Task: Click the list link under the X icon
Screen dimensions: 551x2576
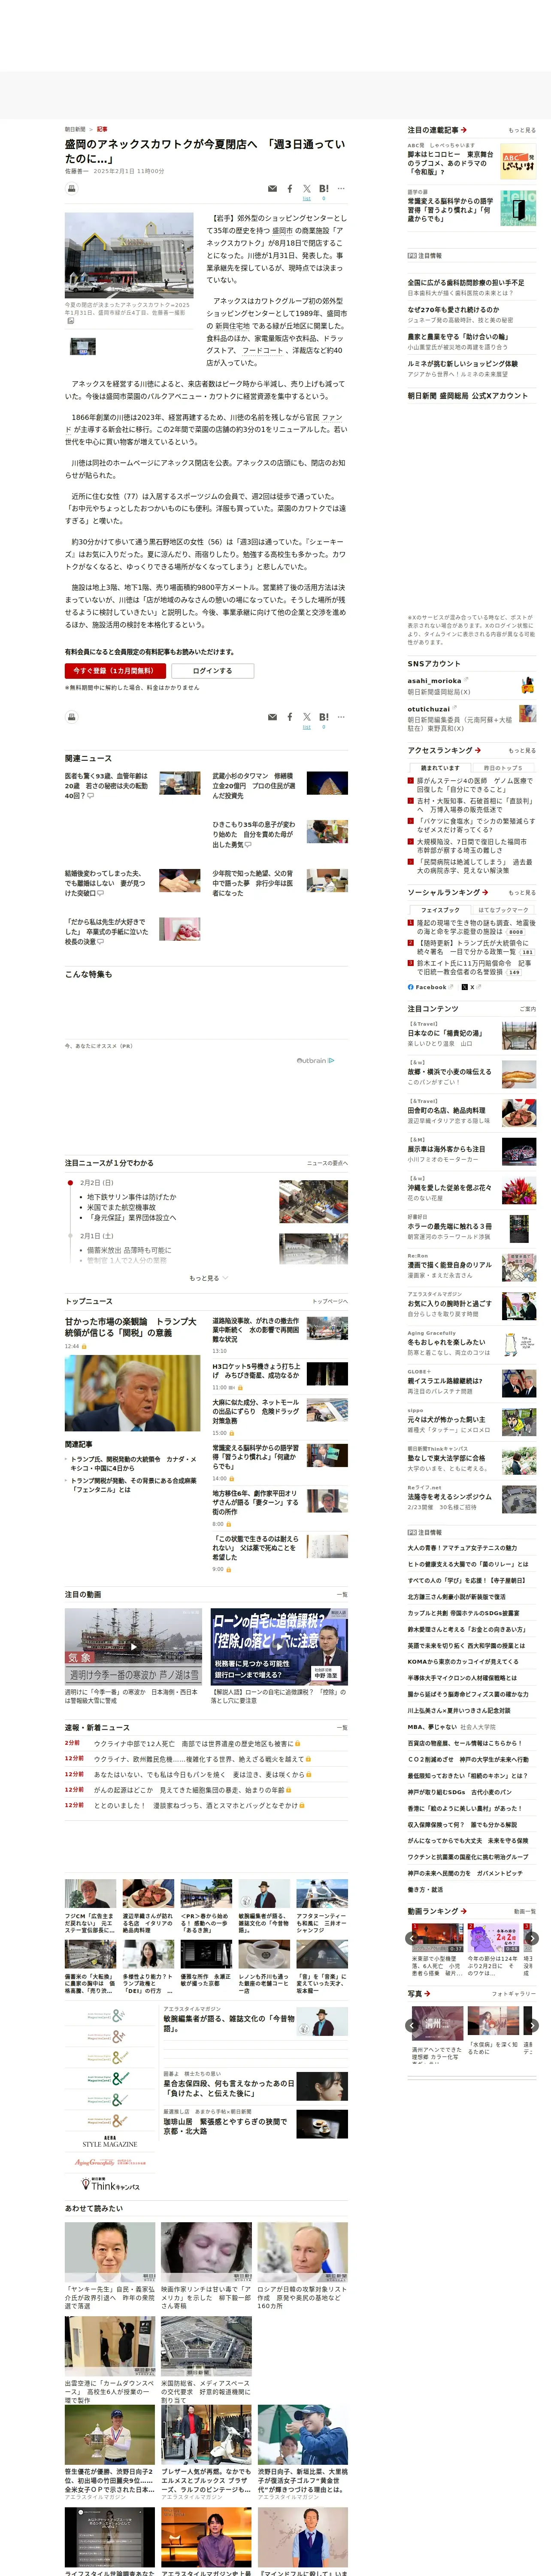Action: pos(307,200)
